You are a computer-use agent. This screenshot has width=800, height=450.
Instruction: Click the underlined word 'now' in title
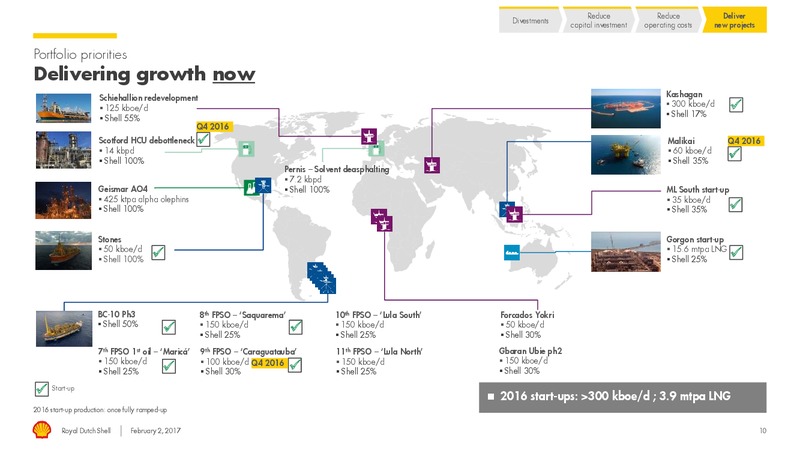234,74
